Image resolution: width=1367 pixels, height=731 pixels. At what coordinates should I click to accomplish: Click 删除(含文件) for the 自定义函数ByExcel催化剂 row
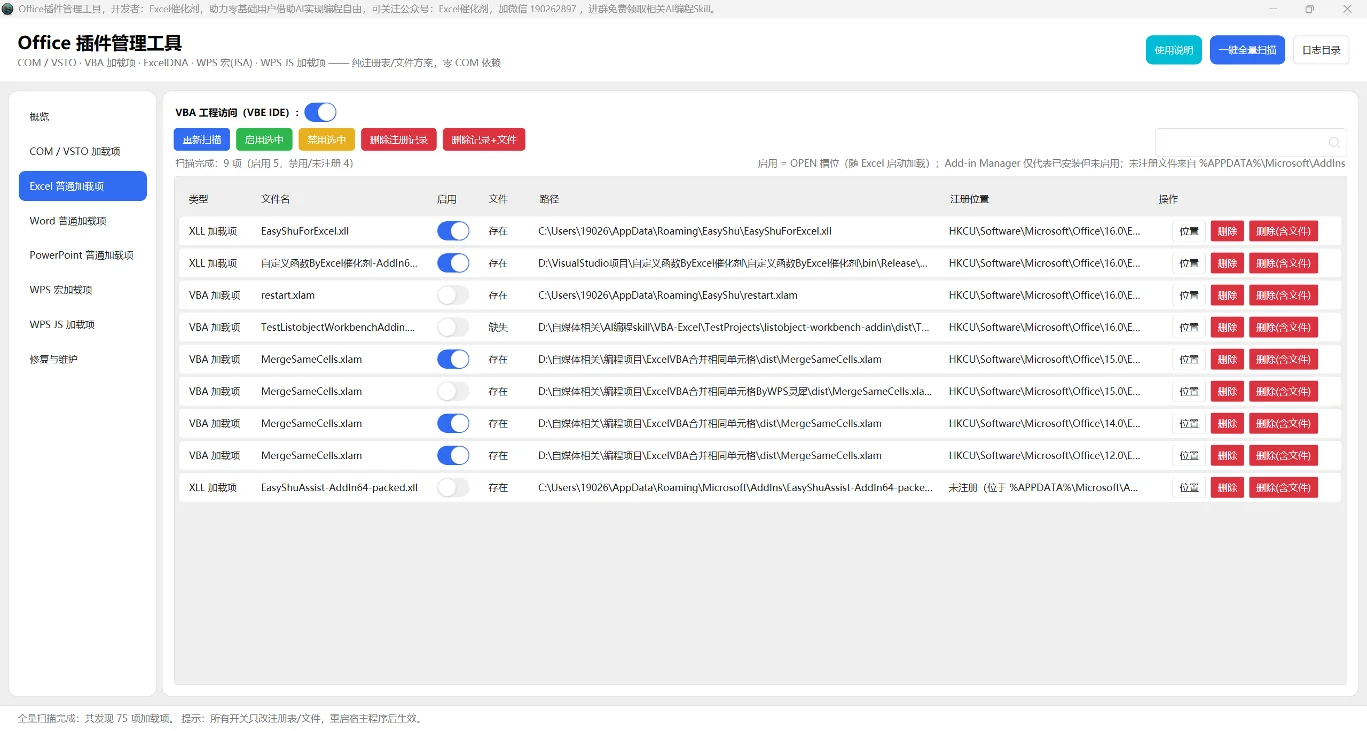click(x=1283, y=263)
